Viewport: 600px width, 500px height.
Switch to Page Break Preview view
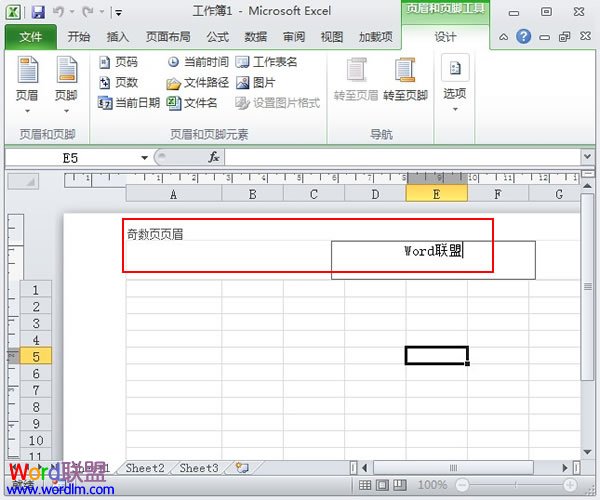[400, 485]
